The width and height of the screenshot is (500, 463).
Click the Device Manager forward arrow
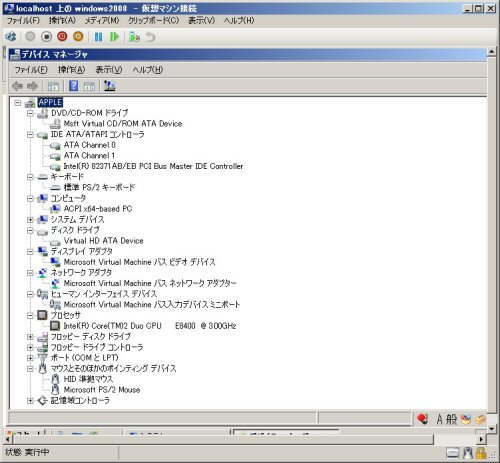(x=32, y=86)
